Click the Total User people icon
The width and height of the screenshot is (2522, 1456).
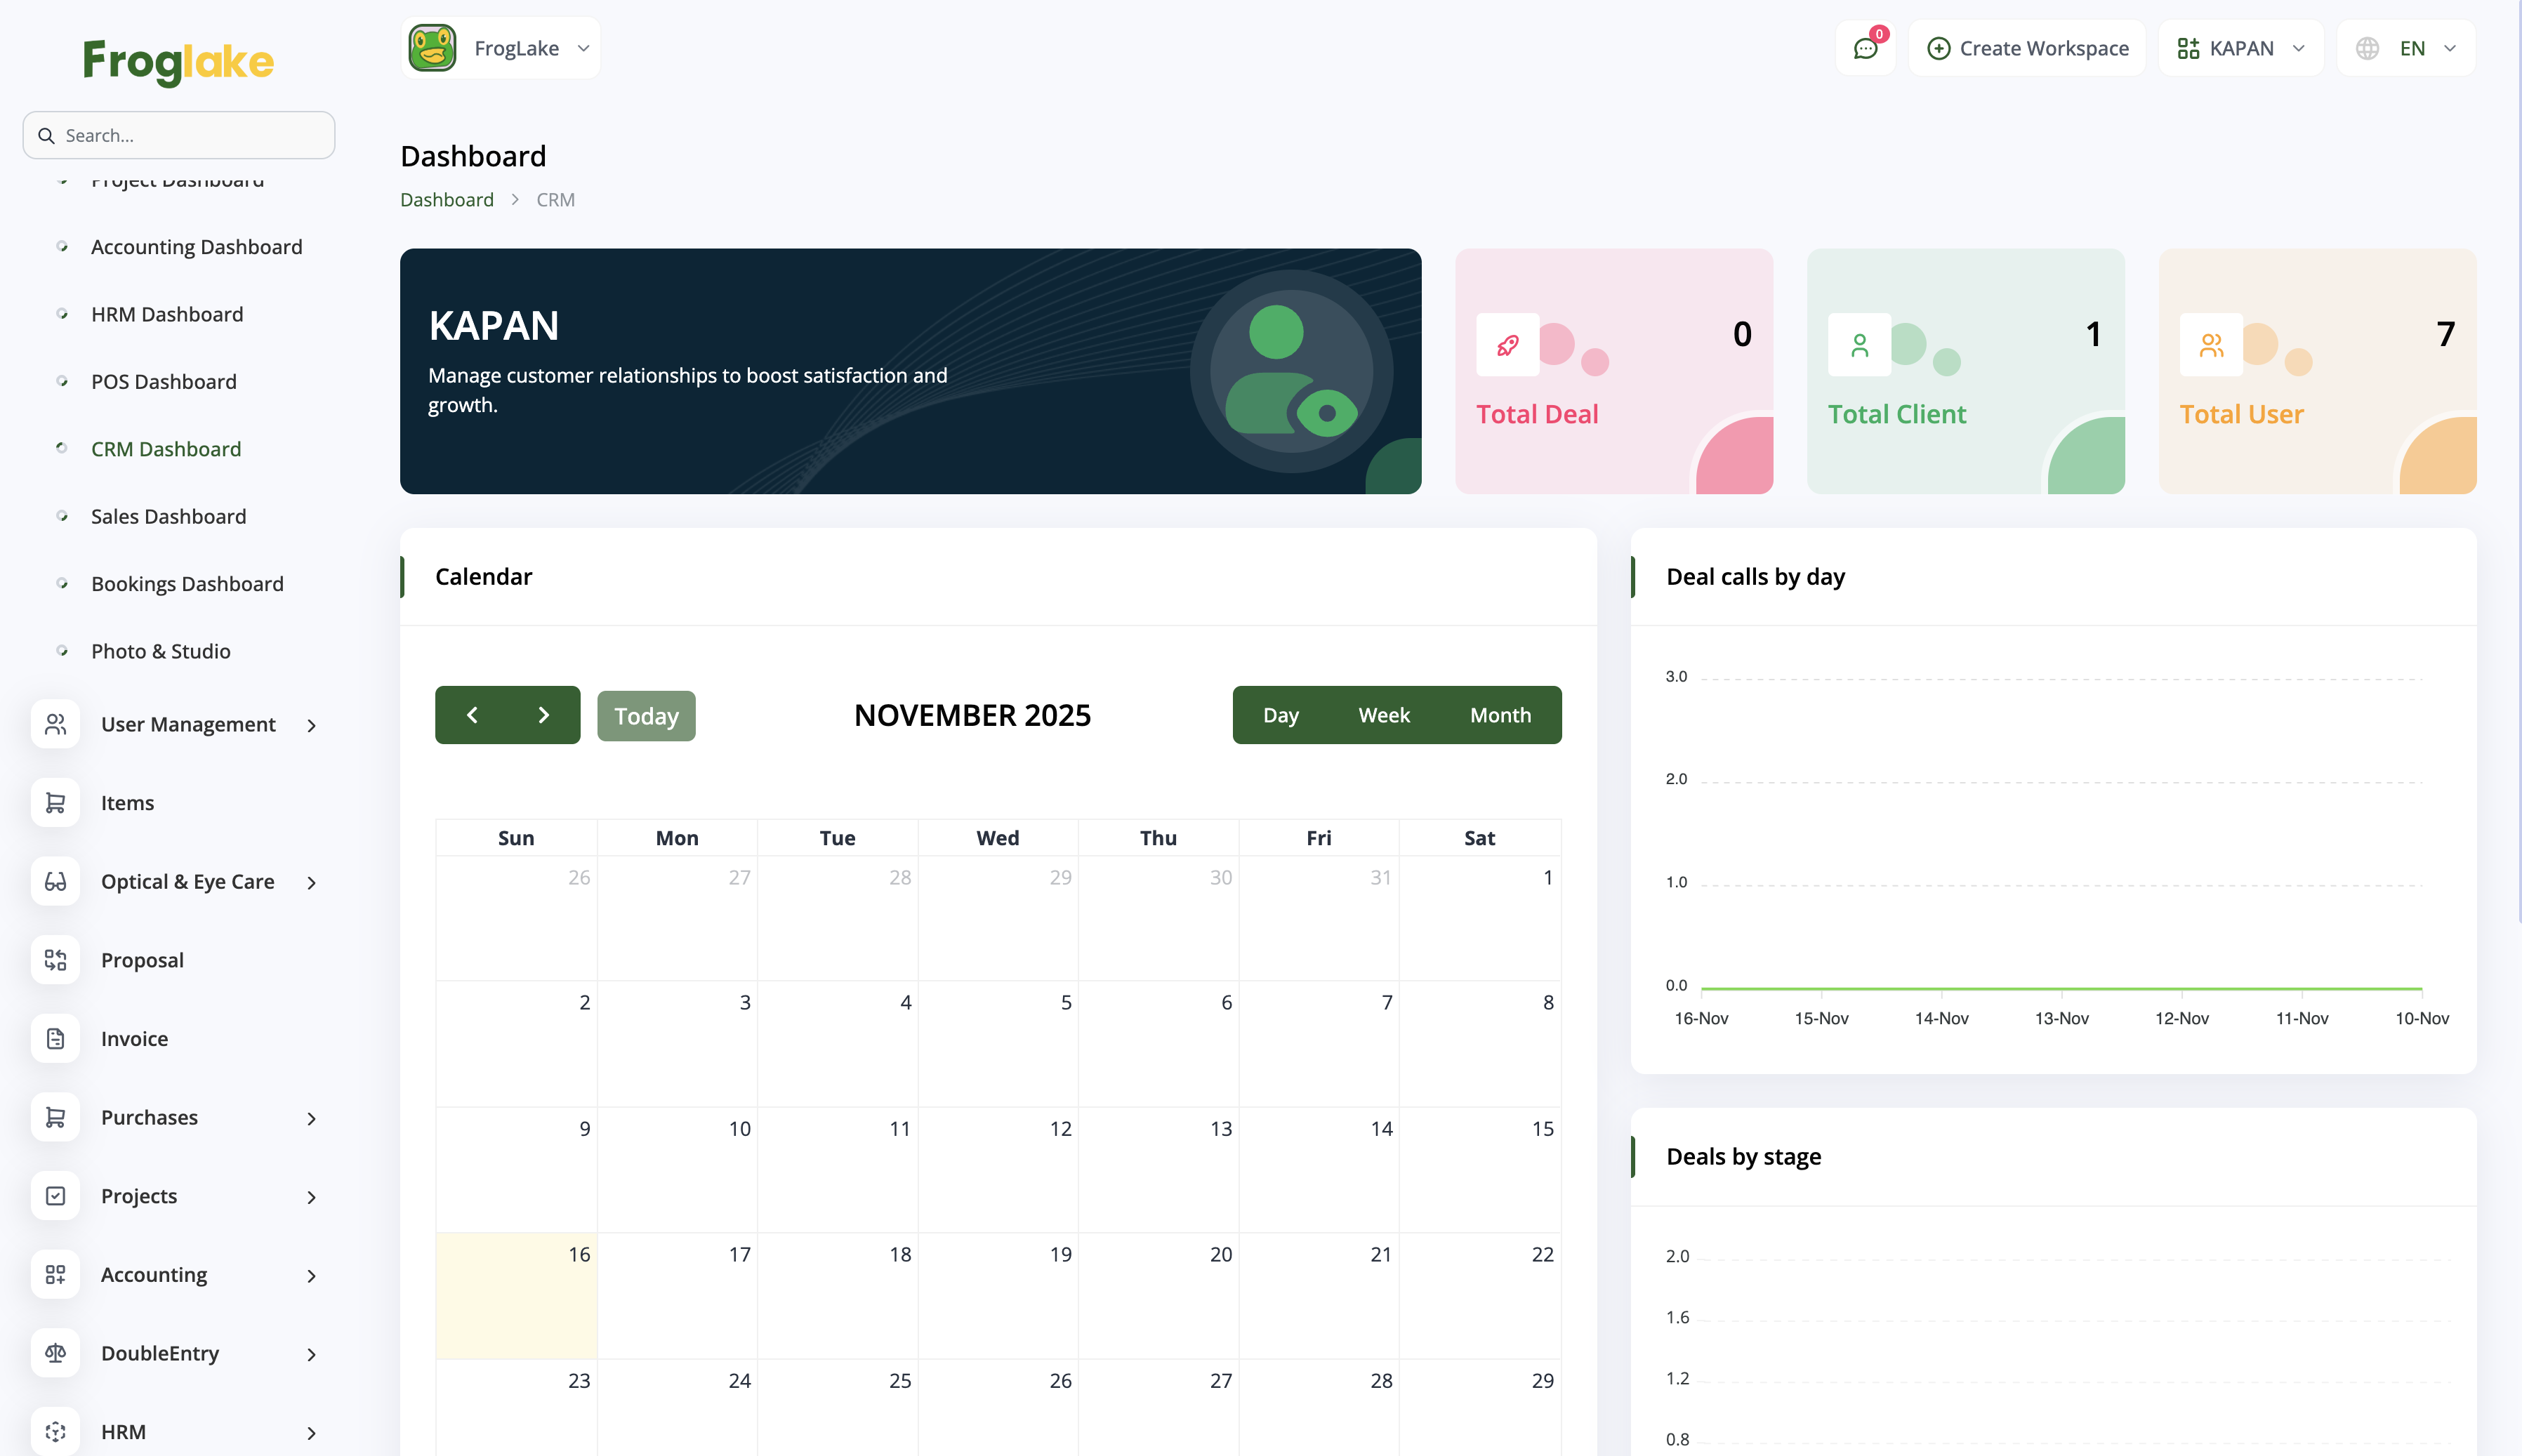click(x=2211, y=345)
